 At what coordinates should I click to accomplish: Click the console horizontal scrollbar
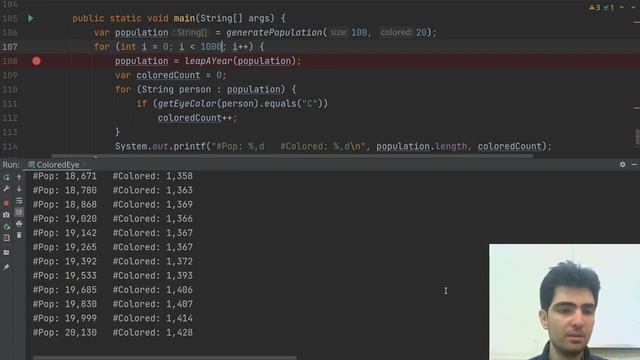tap(164, 358)
